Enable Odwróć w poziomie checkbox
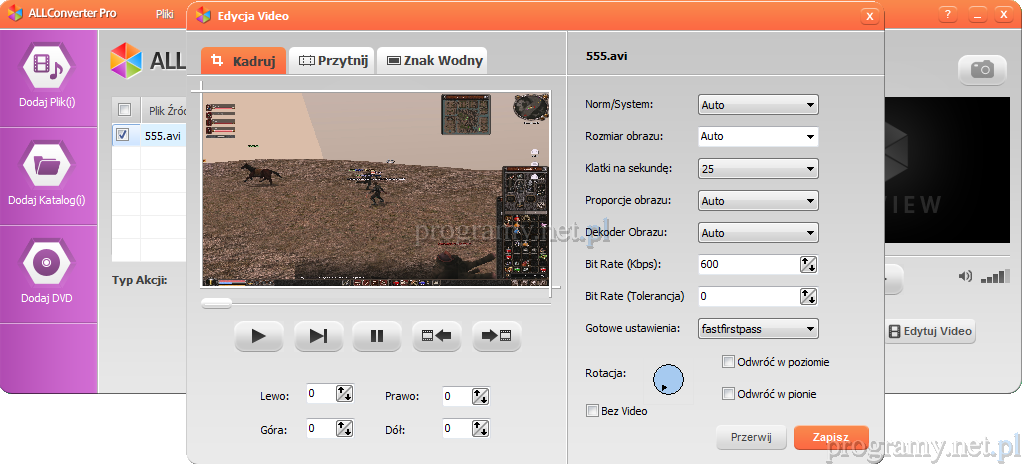The image size is (1022, 464). pyautogui.click(x=729, y=362)
